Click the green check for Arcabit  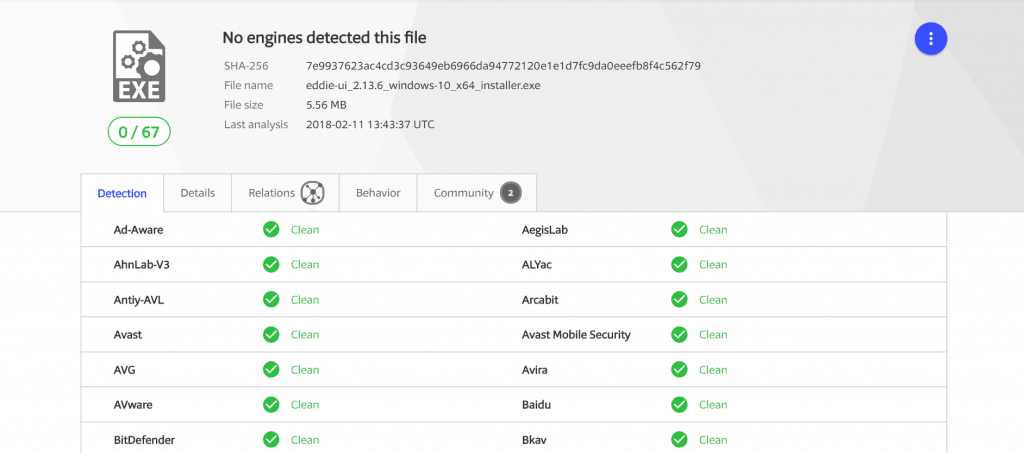pos(679,300)
